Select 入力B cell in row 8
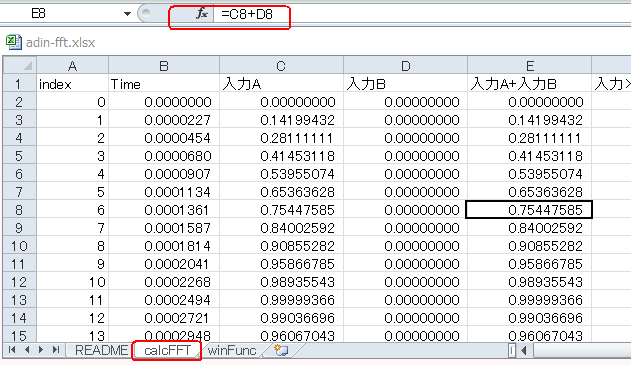The image size is (631, 365). (x=406, y=210)
